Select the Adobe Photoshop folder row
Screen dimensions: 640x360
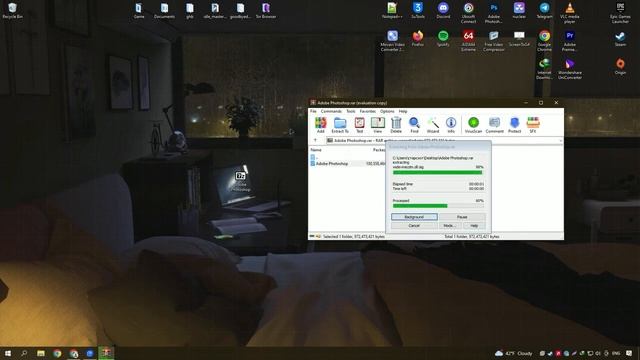pyautogui.click(x=347, y=163)
